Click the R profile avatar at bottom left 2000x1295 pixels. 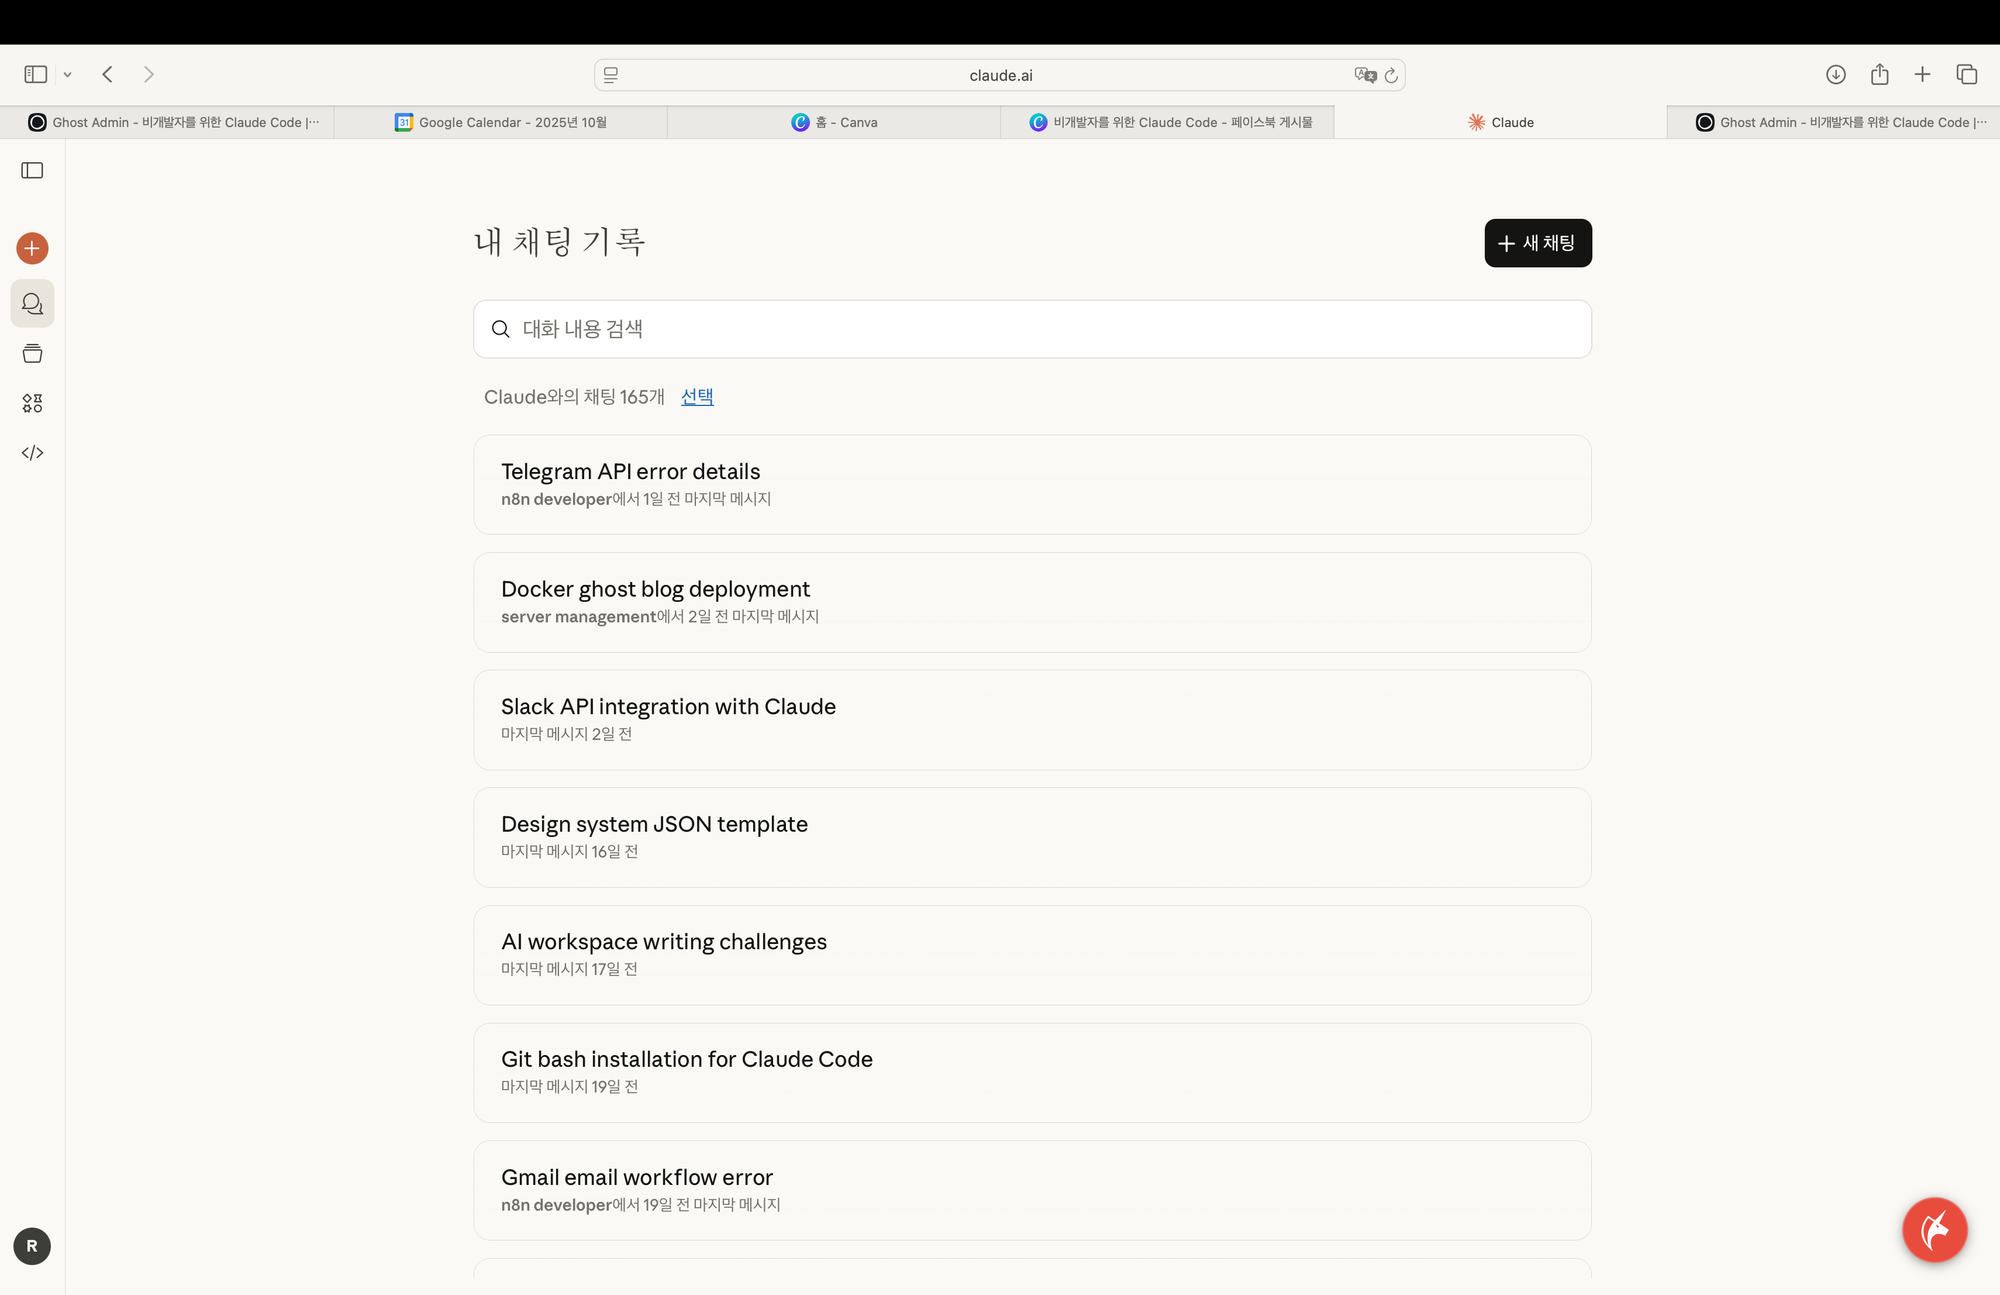(31, 1246)
